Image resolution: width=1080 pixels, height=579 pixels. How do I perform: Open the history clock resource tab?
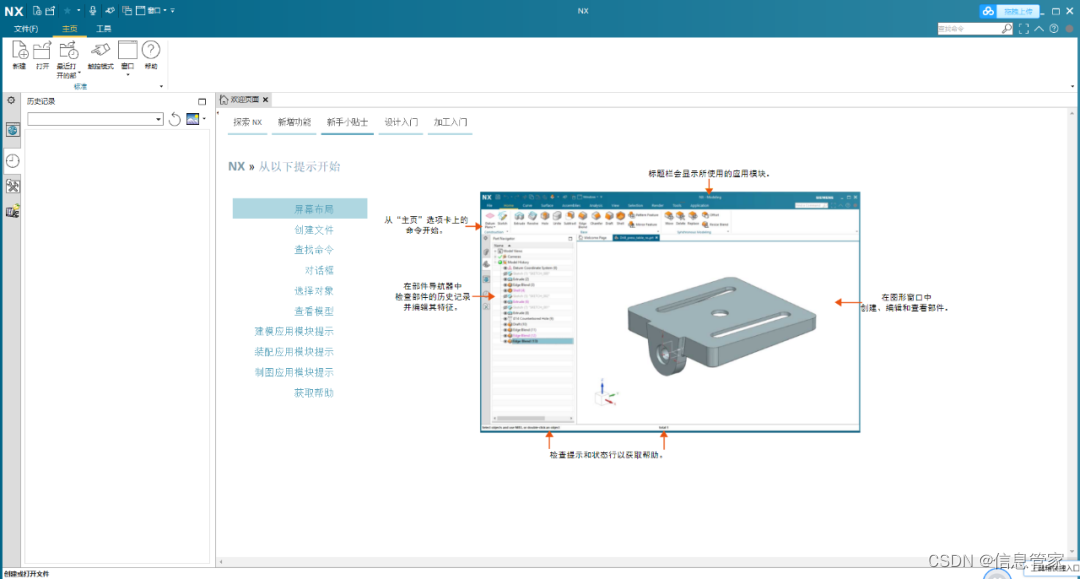point(12,160)
